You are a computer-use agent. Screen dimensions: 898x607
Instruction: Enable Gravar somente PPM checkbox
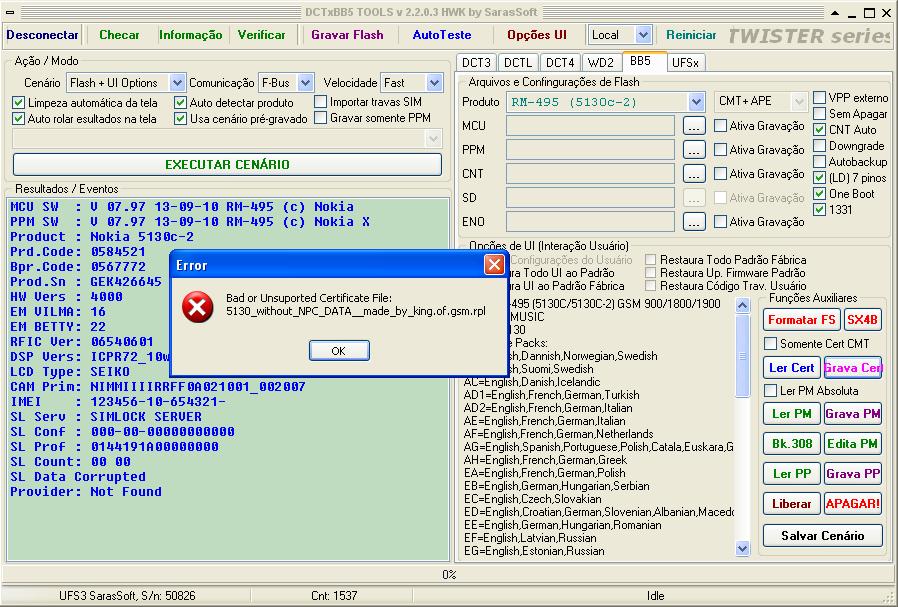(321, 117)
